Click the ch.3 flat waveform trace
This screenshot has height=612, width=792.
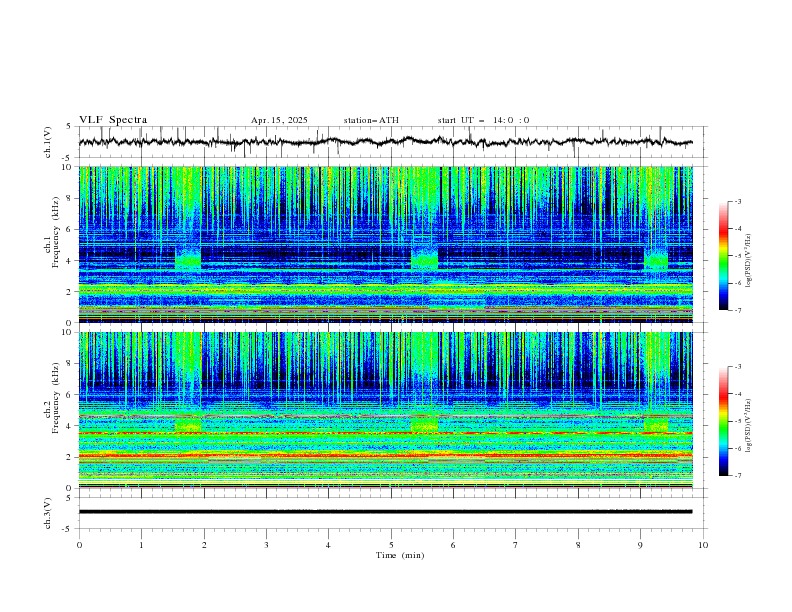pyautogui.click(x=386, y=512)
